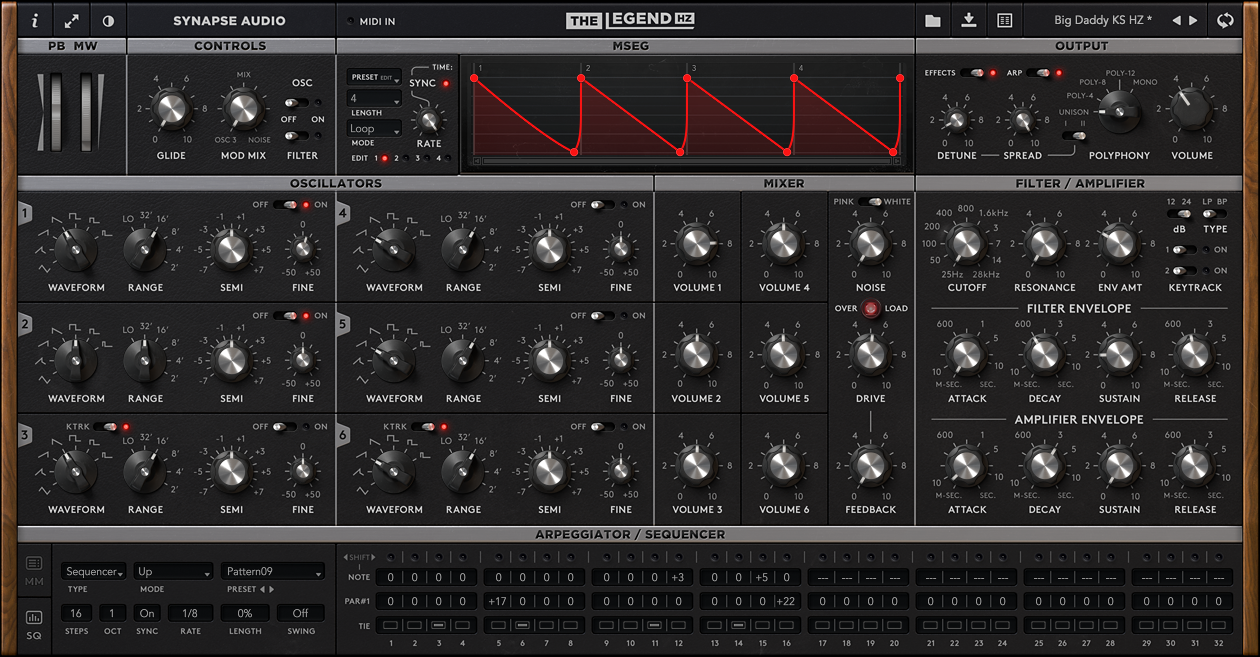Toggle tie for sequencer step 3
Image resolution: width=1260 pixels, height=657 pixels.
438,625
